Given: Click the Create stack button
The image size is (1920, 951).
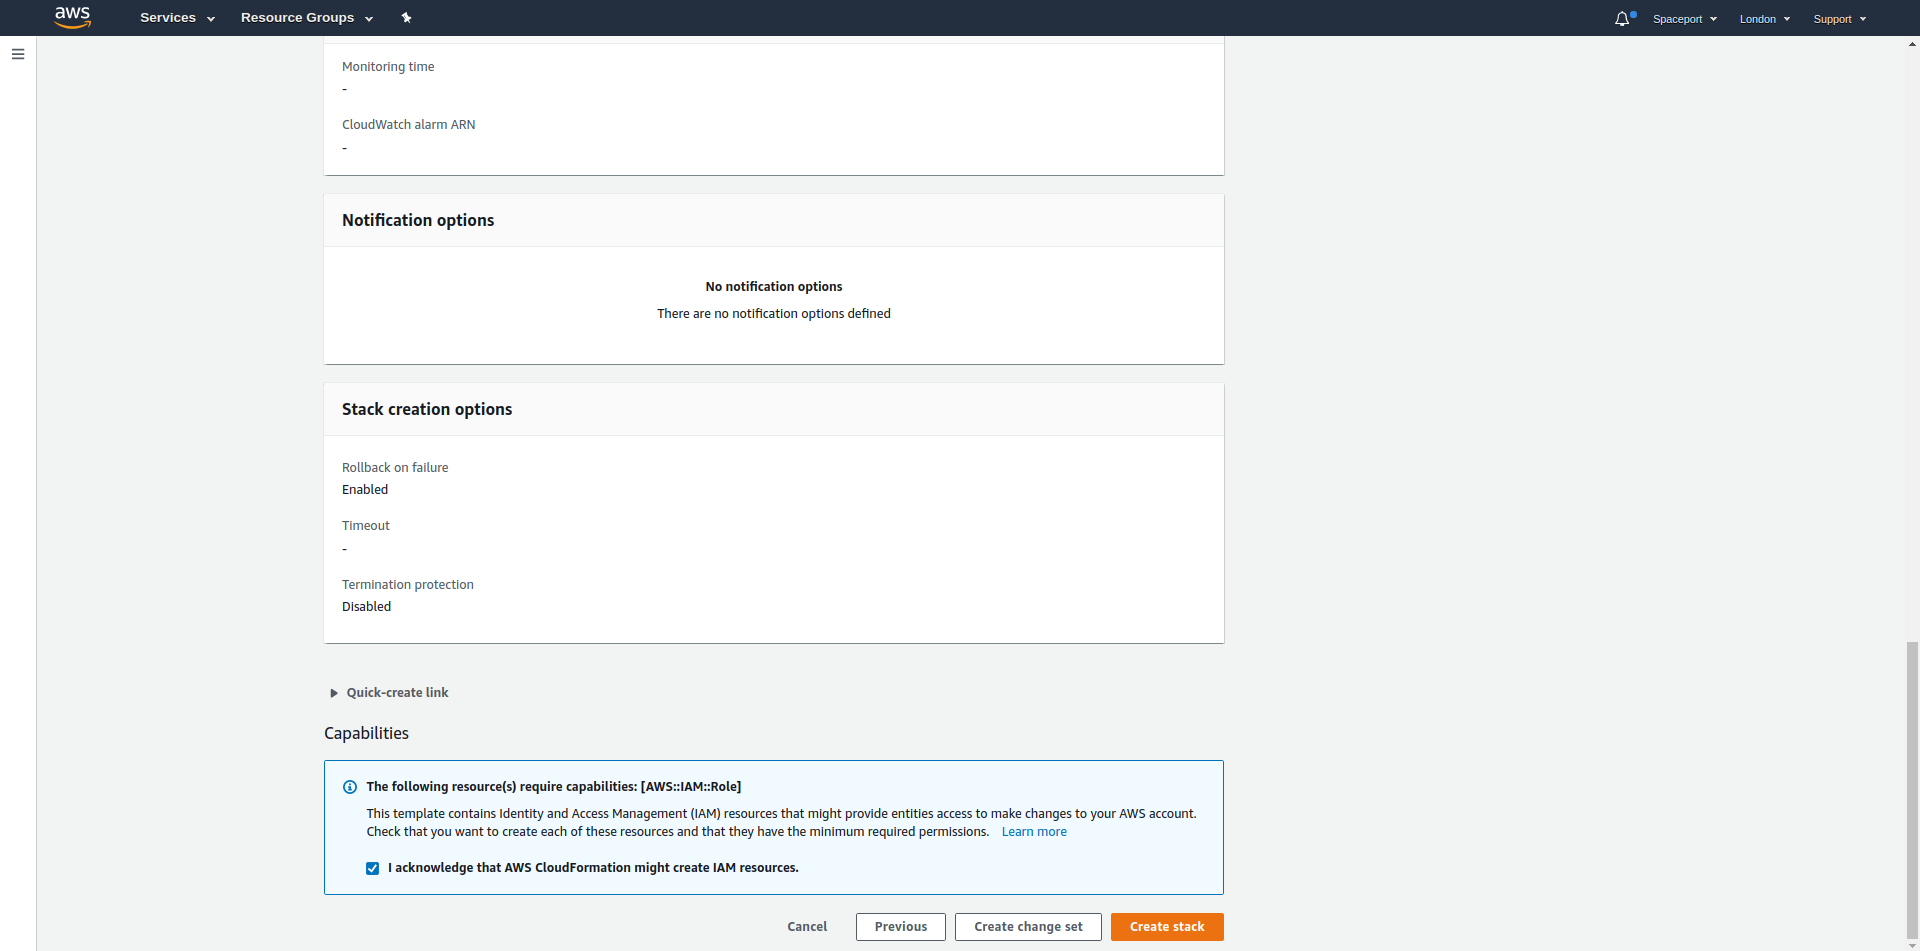Looking at the screenshot, I should (1167, 927).
